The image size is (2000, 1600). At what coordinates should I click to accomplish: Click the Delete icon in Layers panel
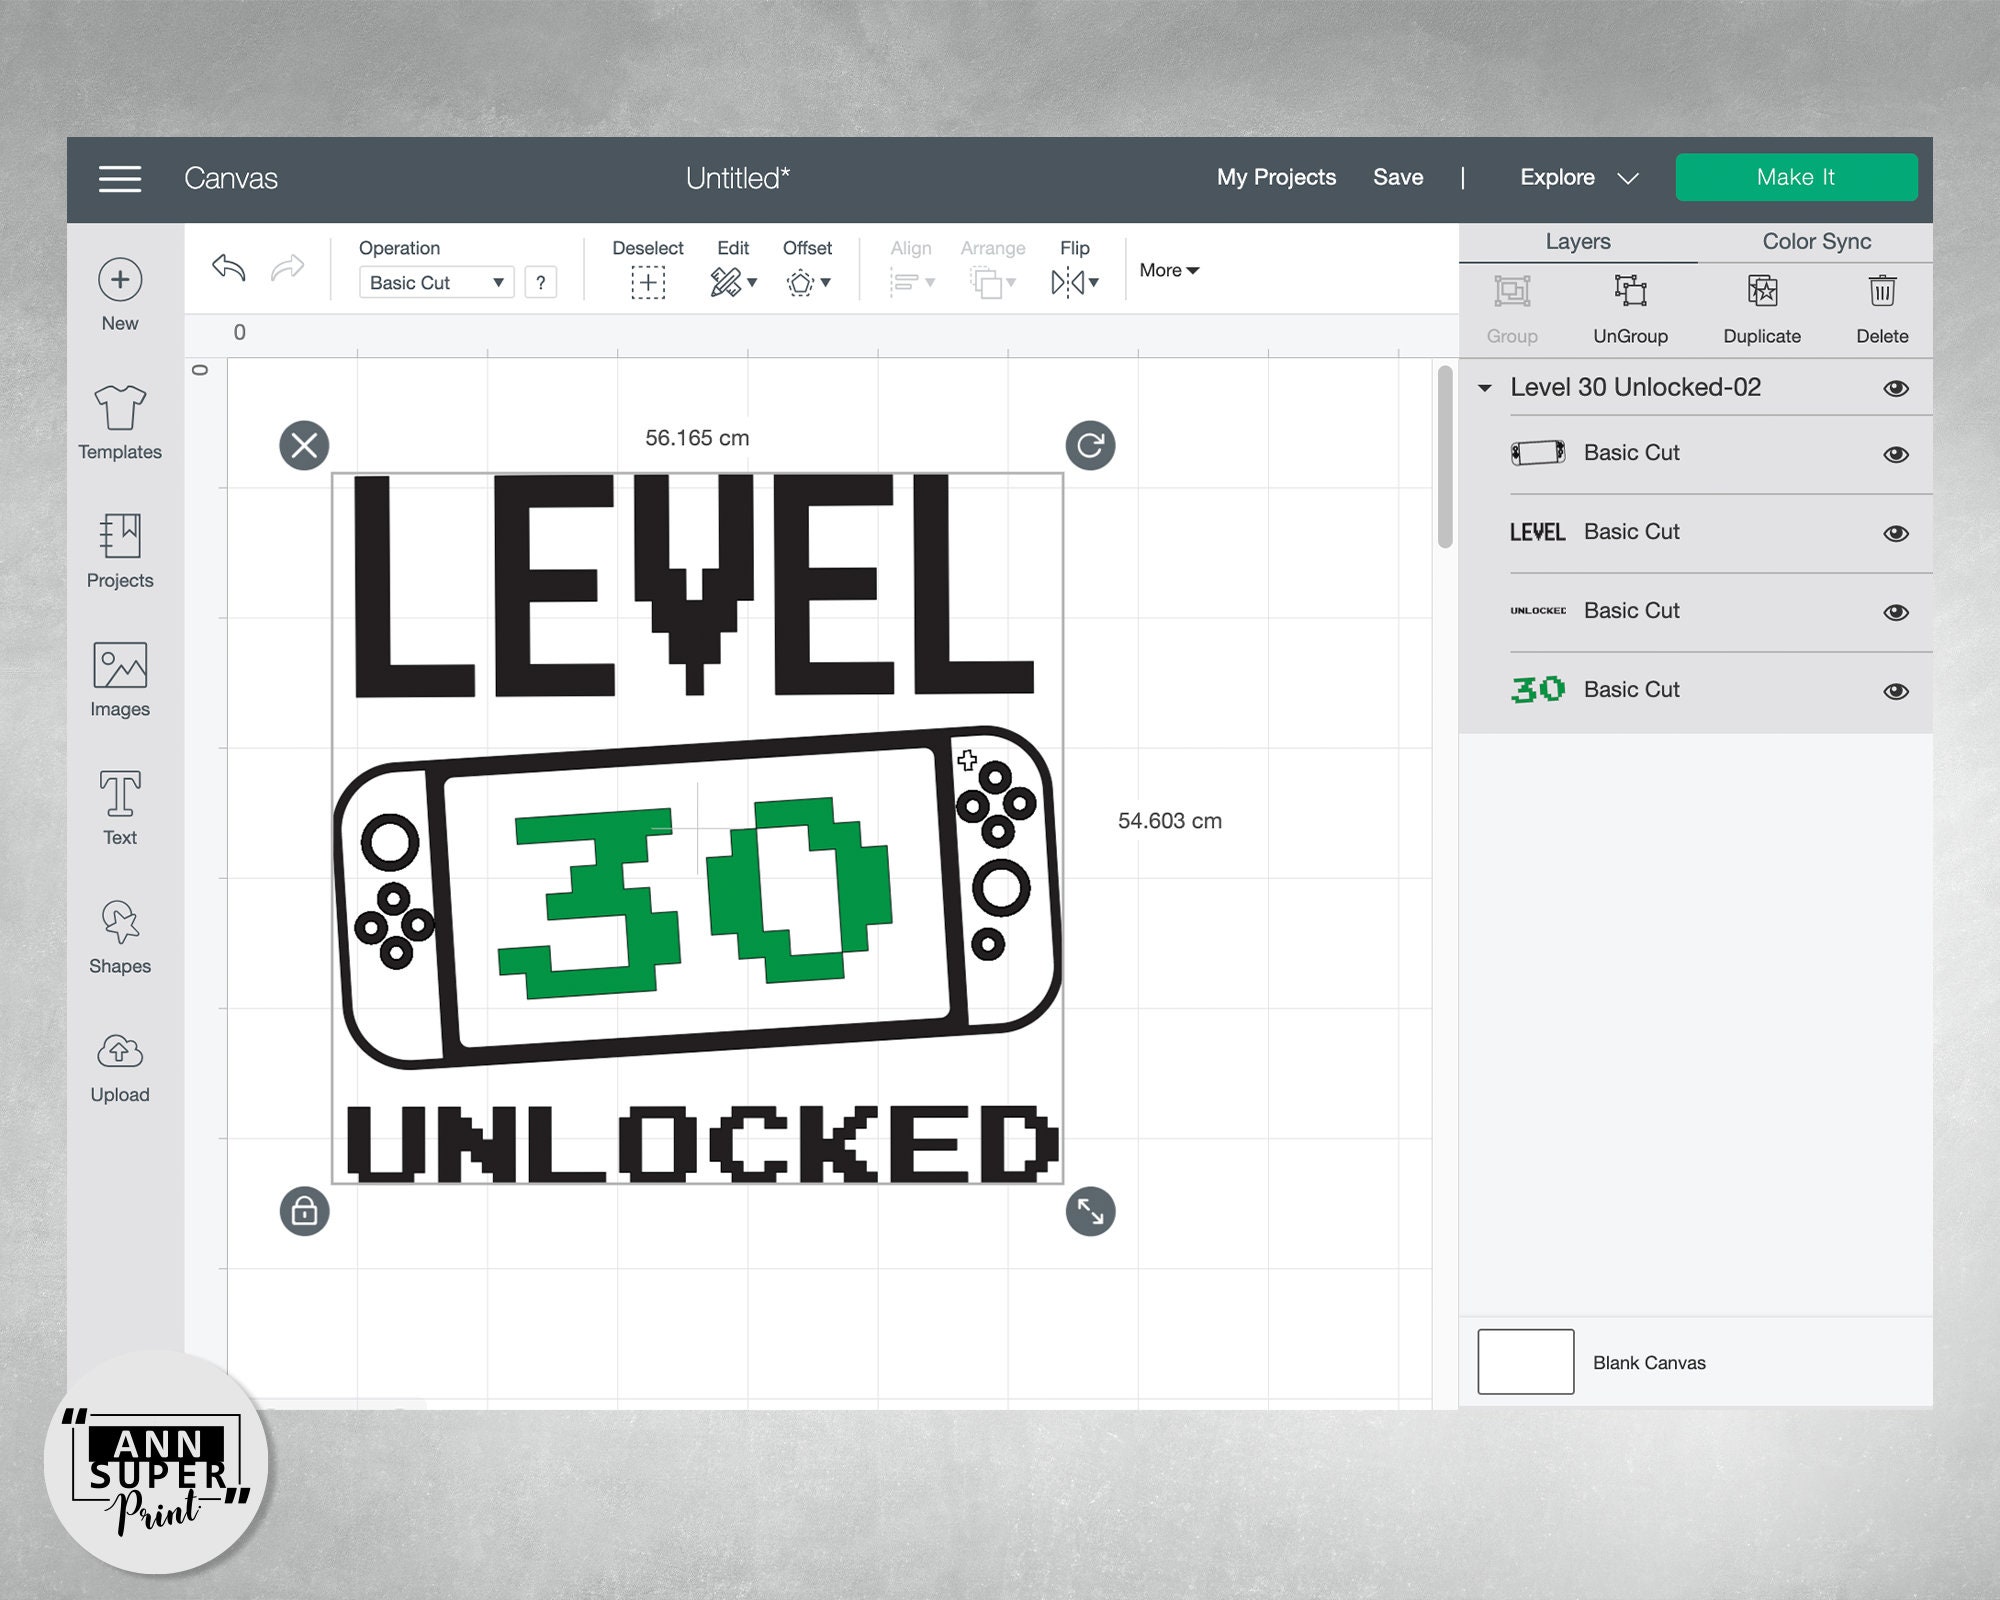click(1882, 292)
